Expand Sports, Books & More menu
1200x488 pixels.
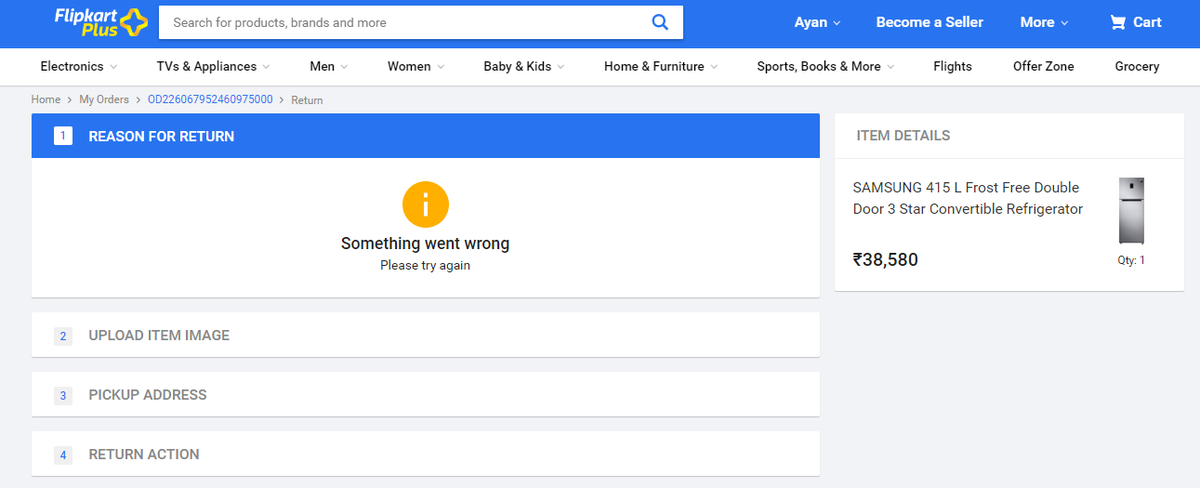pyautogui.click(x=826, y=66)
